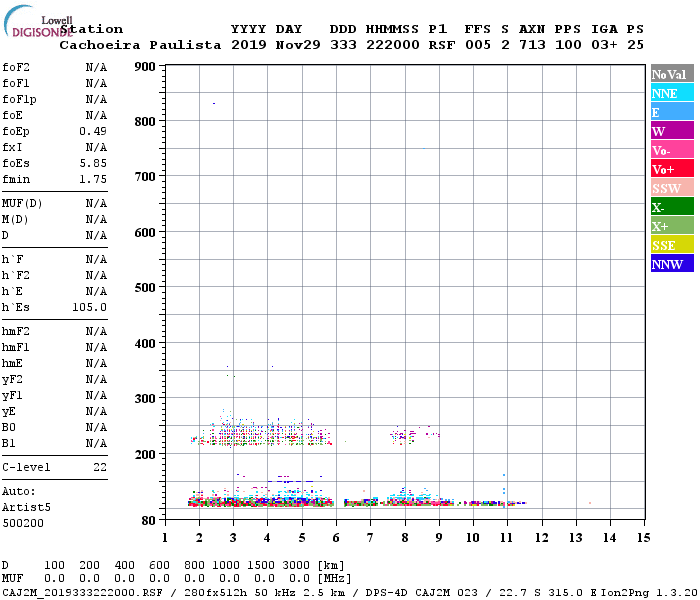Select the NNW blue legend swatch

tap(672, 264)
